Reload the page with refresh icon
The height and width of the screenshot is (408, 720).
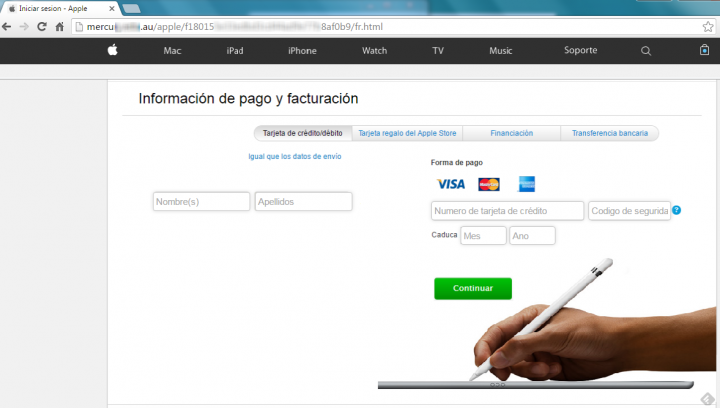tap(42, 27)
